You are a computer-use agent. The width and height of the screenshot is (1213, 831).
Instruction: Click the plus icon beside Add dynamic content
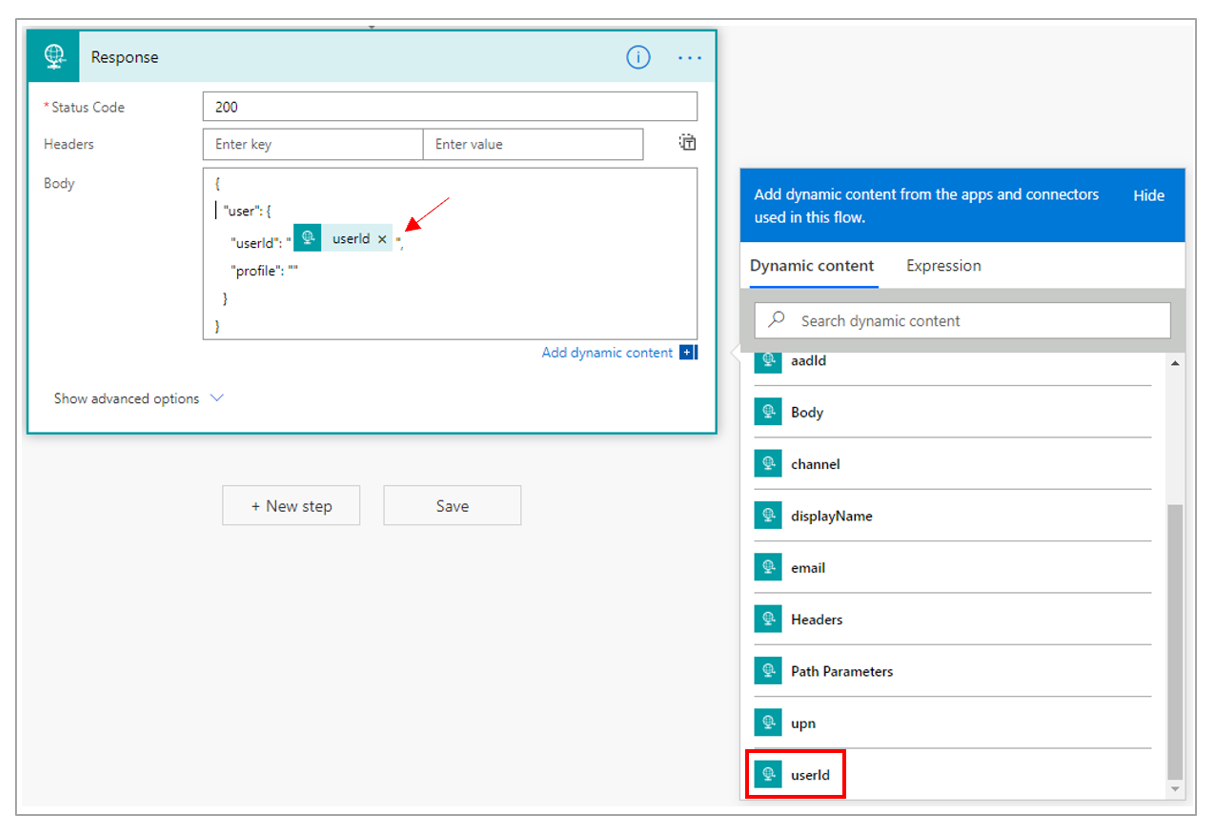pos(687,352)
